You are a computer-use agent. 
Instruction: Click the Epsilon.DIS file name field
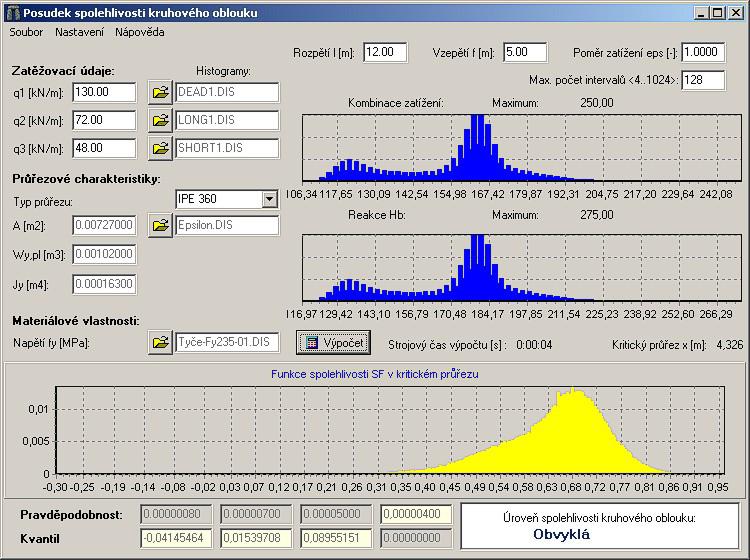(x=227, y=225)
